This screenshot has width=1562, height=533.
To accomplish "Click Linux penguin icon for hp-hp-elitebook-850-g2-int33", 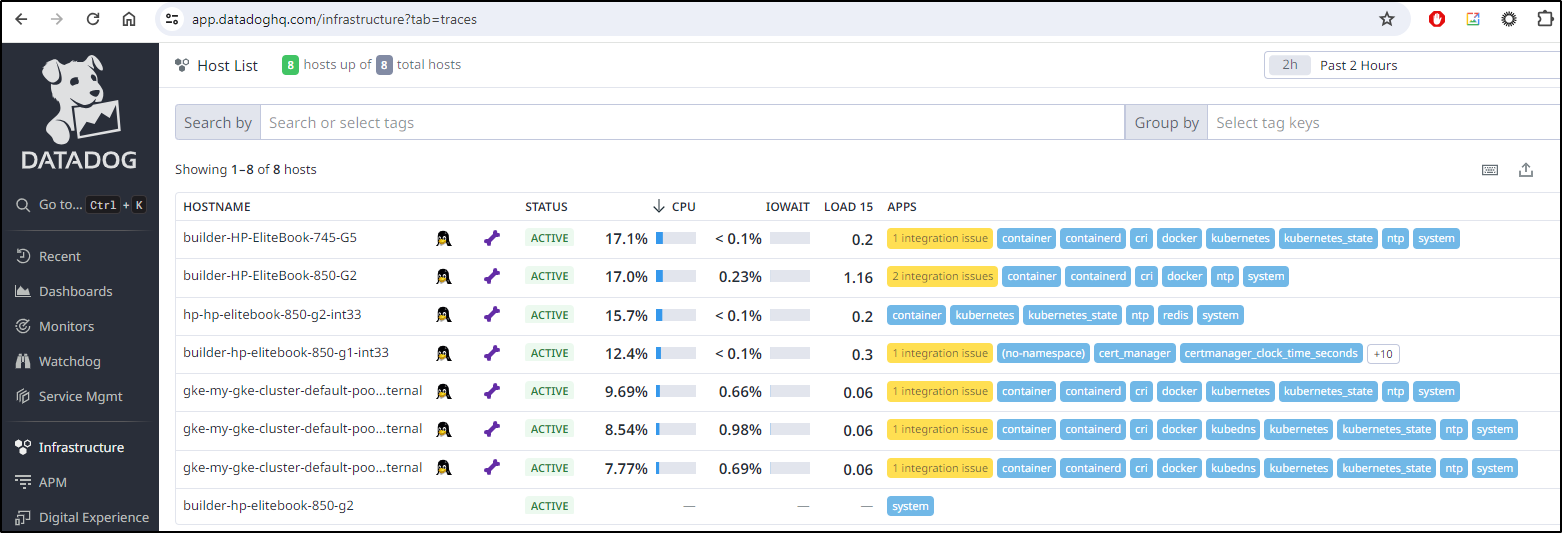I will (x=444, y=314).
